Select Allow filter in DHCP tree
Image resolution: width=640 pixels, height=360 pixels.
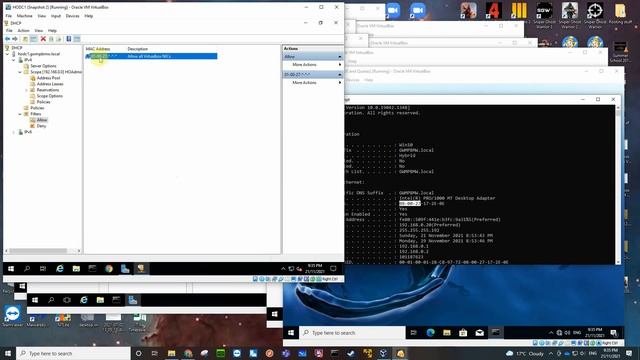pos(42,120)
